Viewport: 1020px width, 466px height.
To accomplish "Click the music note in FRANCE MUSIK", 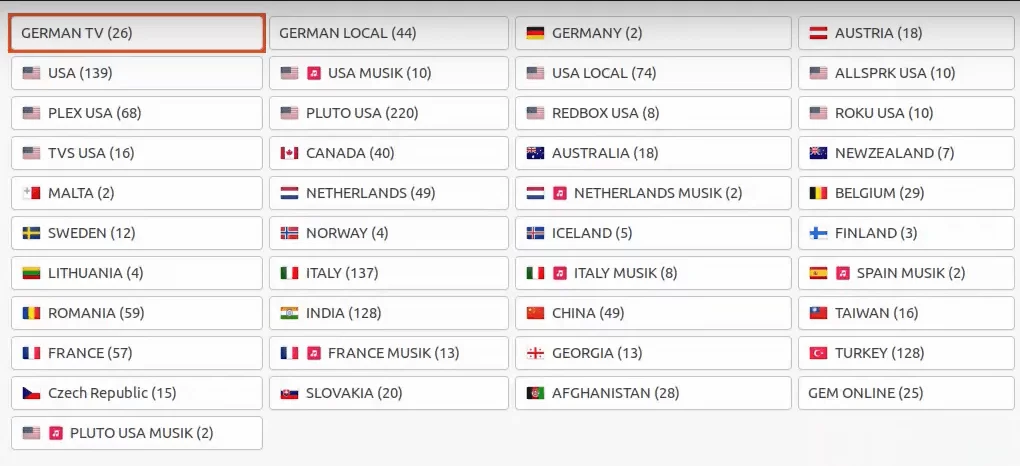I will 313,353.
